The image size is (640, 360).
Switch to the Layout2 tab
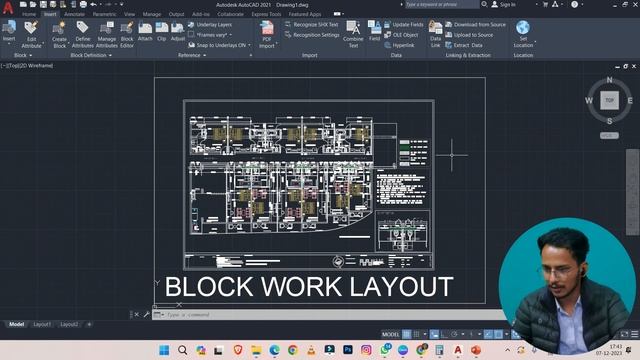tap(69, 324)
